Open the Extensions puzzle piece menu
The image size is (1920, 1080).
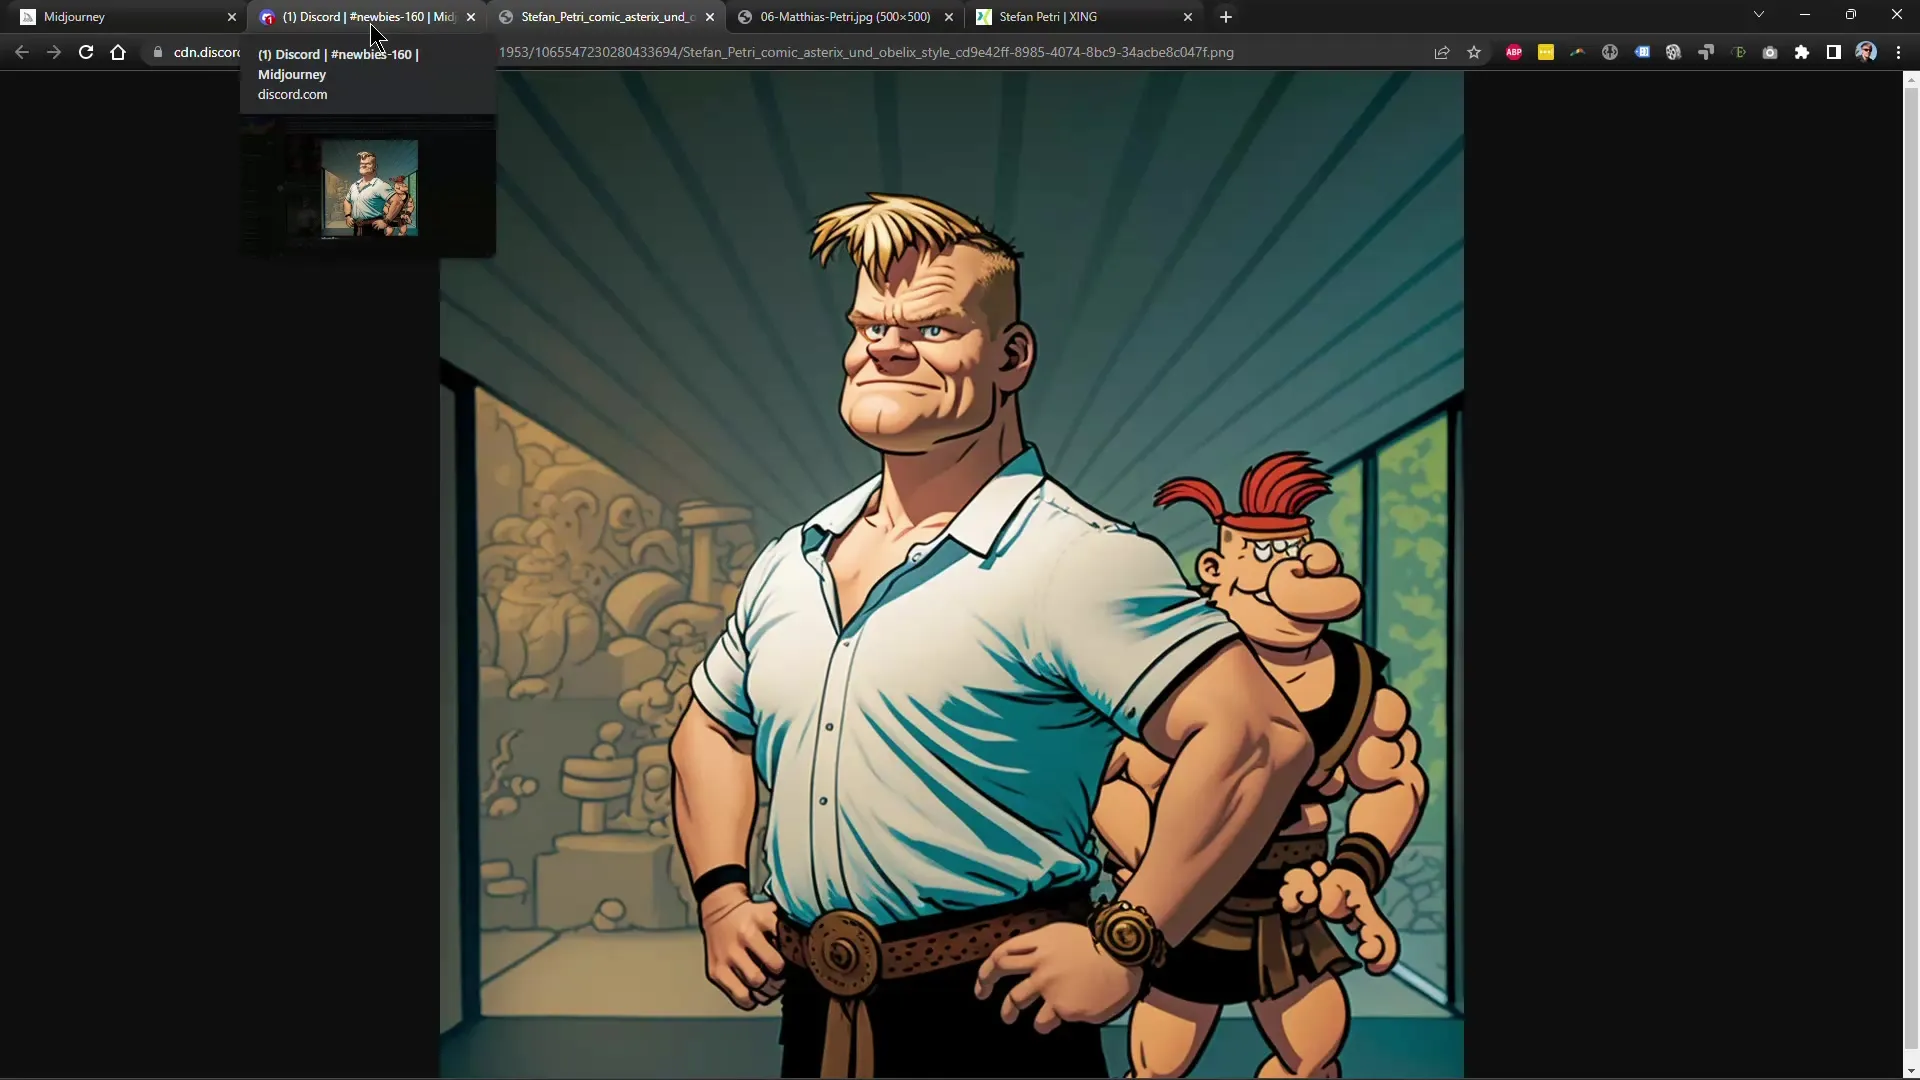point(1802,52)
